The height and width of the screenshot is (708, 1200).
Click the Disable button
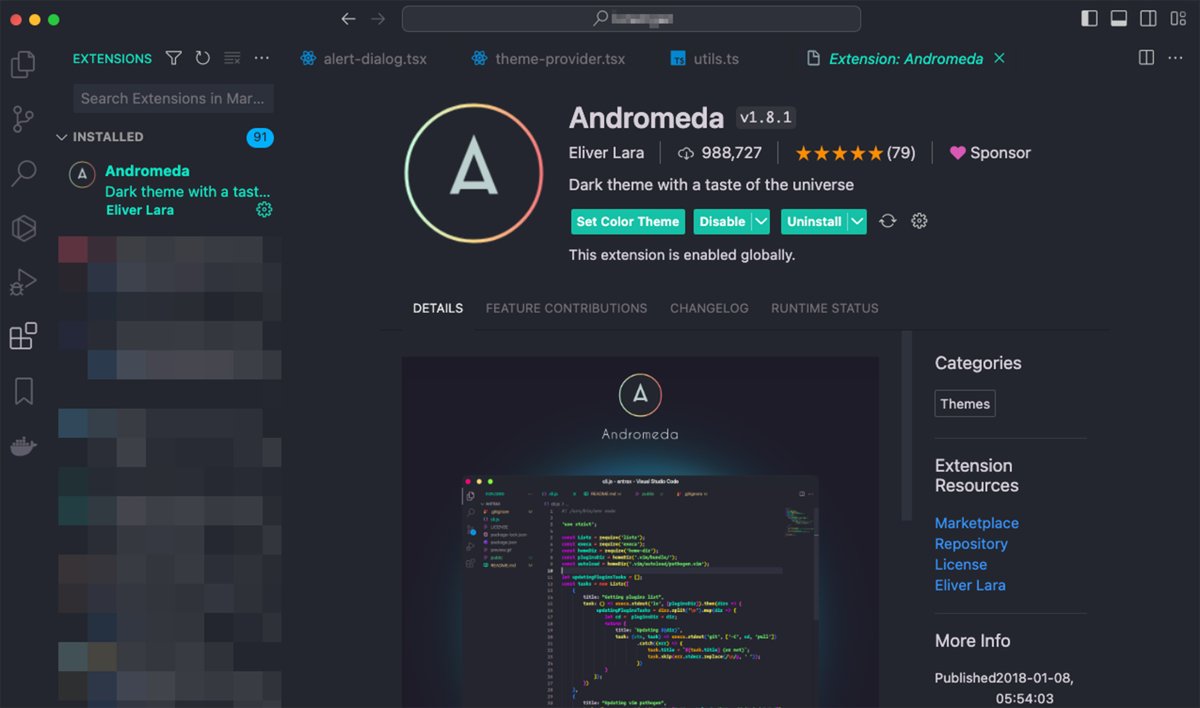pyautogui.click(x=722, y=222)
